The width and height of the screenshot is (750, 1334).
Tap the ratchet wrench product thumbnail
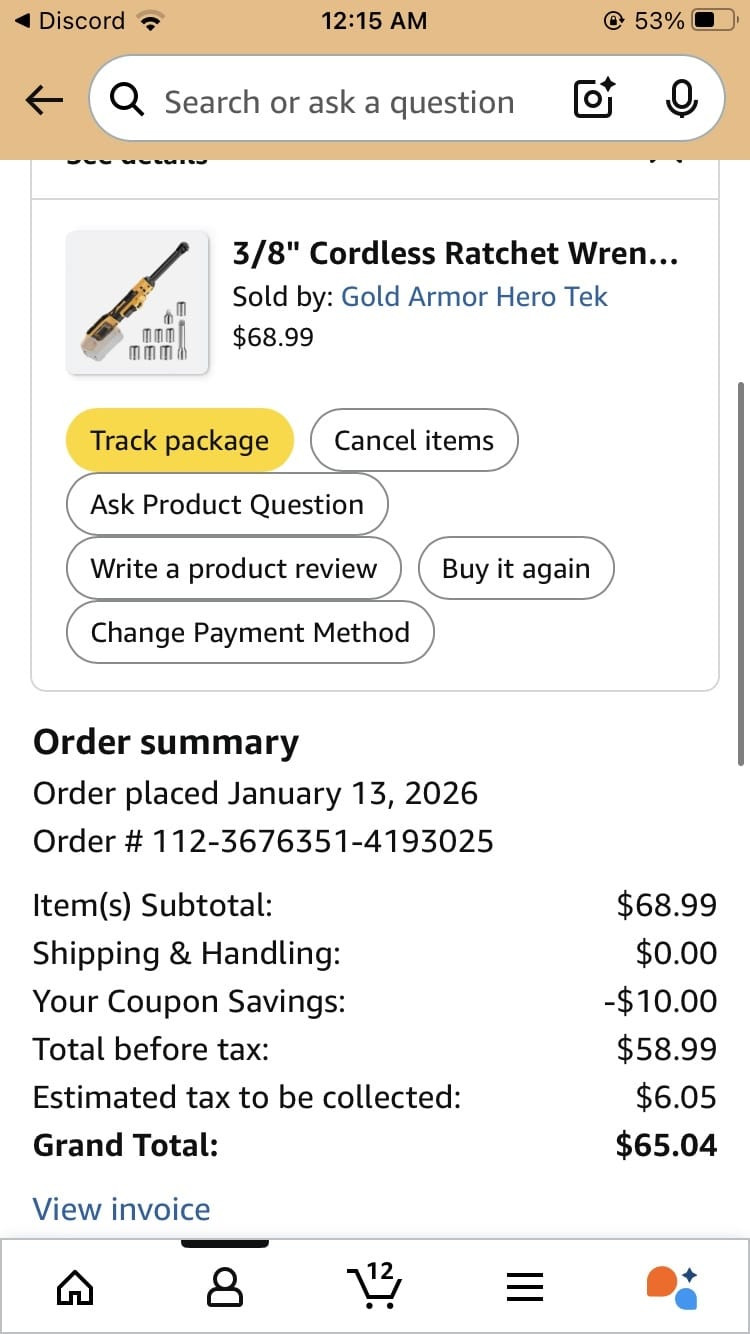pos(137,303)
